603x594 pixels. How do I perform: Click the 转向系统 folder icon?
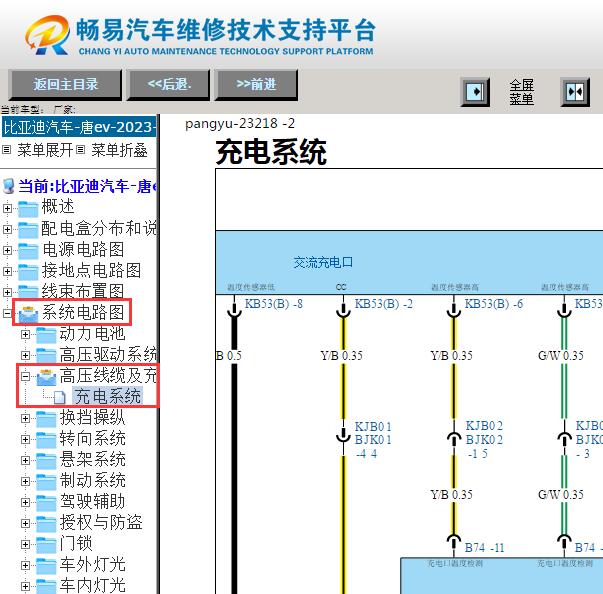[x=46, y=440]
